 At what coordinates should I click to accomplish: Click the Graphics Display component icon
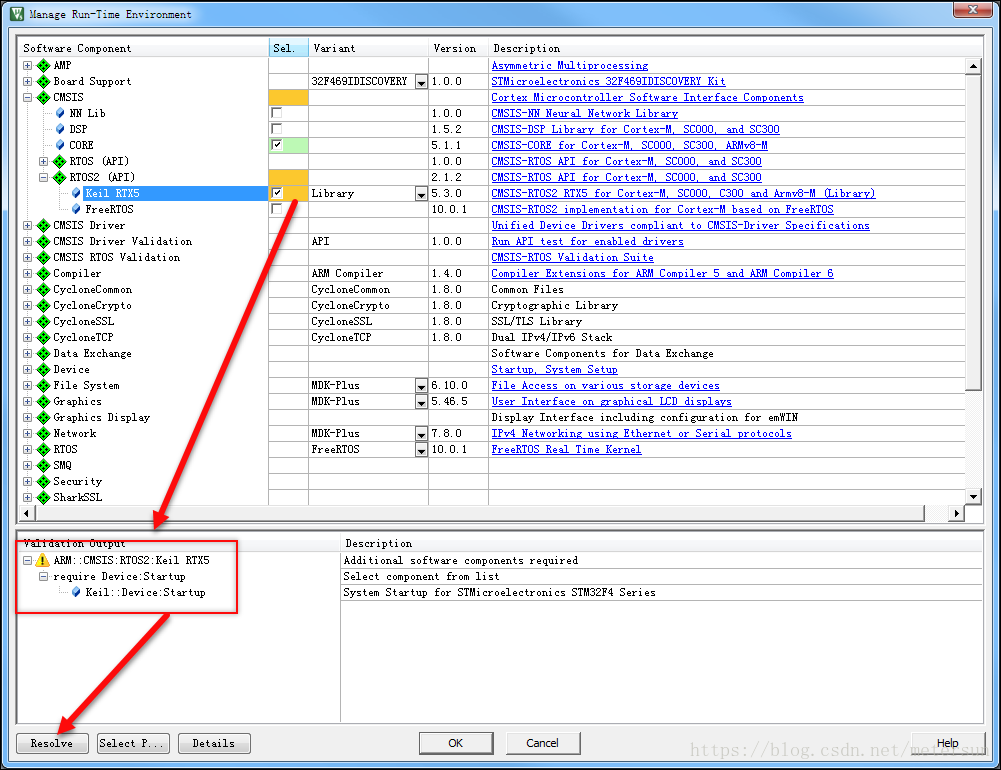(x=43, y=417)
